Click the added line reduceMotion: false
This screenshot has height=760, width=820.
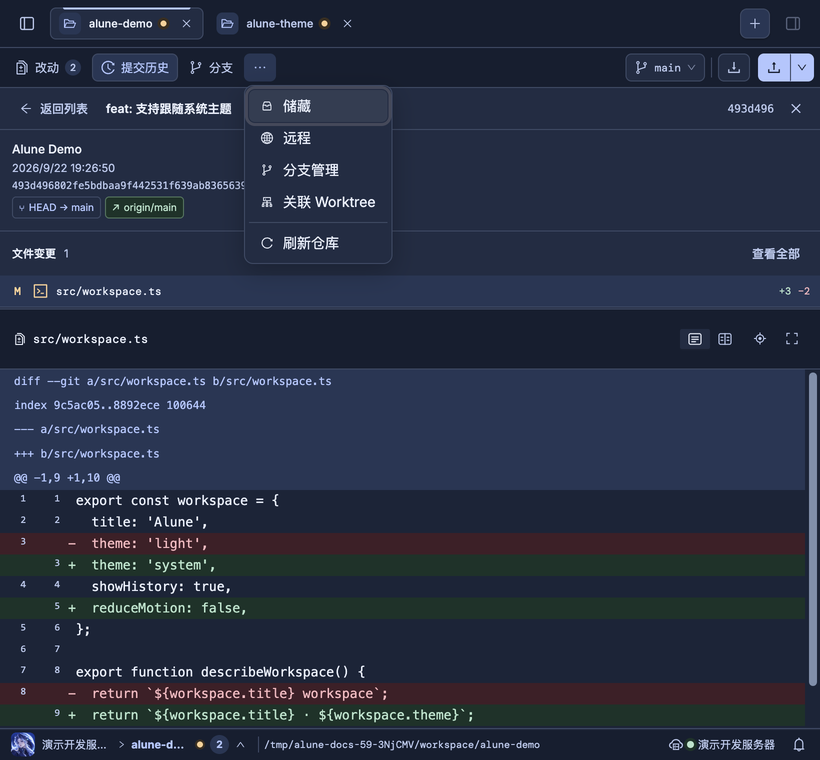403,608
